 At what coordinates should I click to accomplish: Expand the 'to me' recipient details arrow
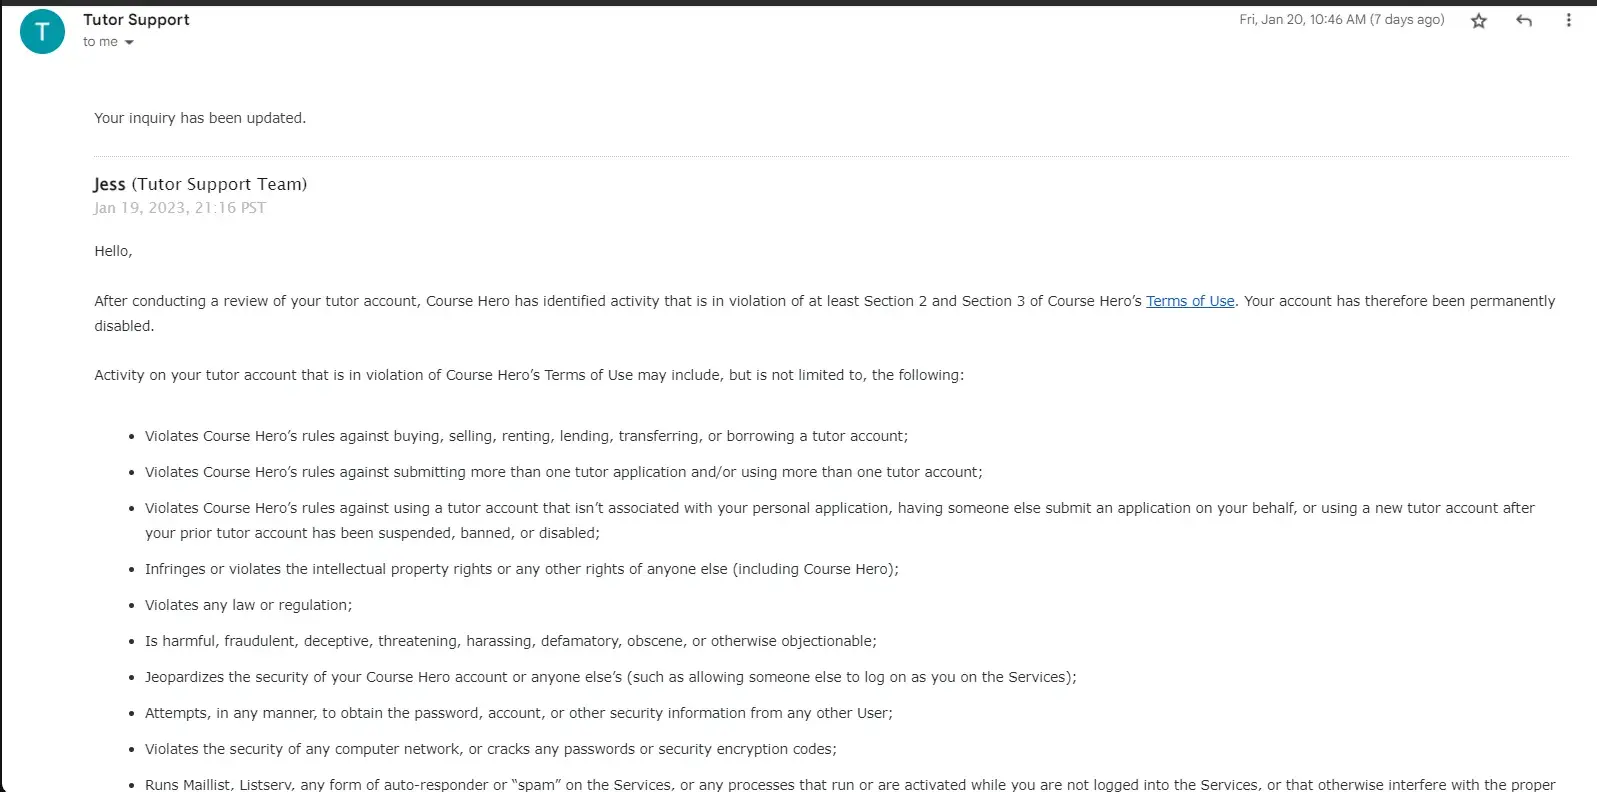pos(129,42)
